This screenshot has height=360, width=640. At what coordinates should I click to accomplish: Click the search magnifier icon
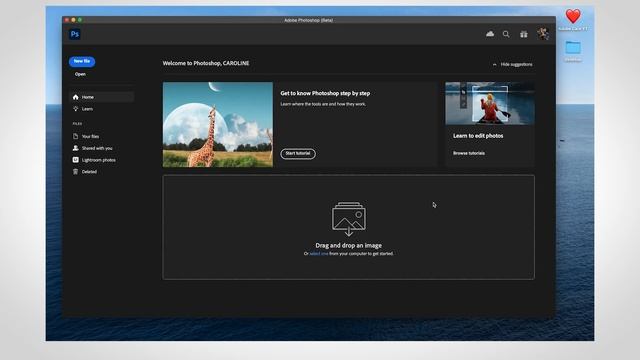point(506,34)
